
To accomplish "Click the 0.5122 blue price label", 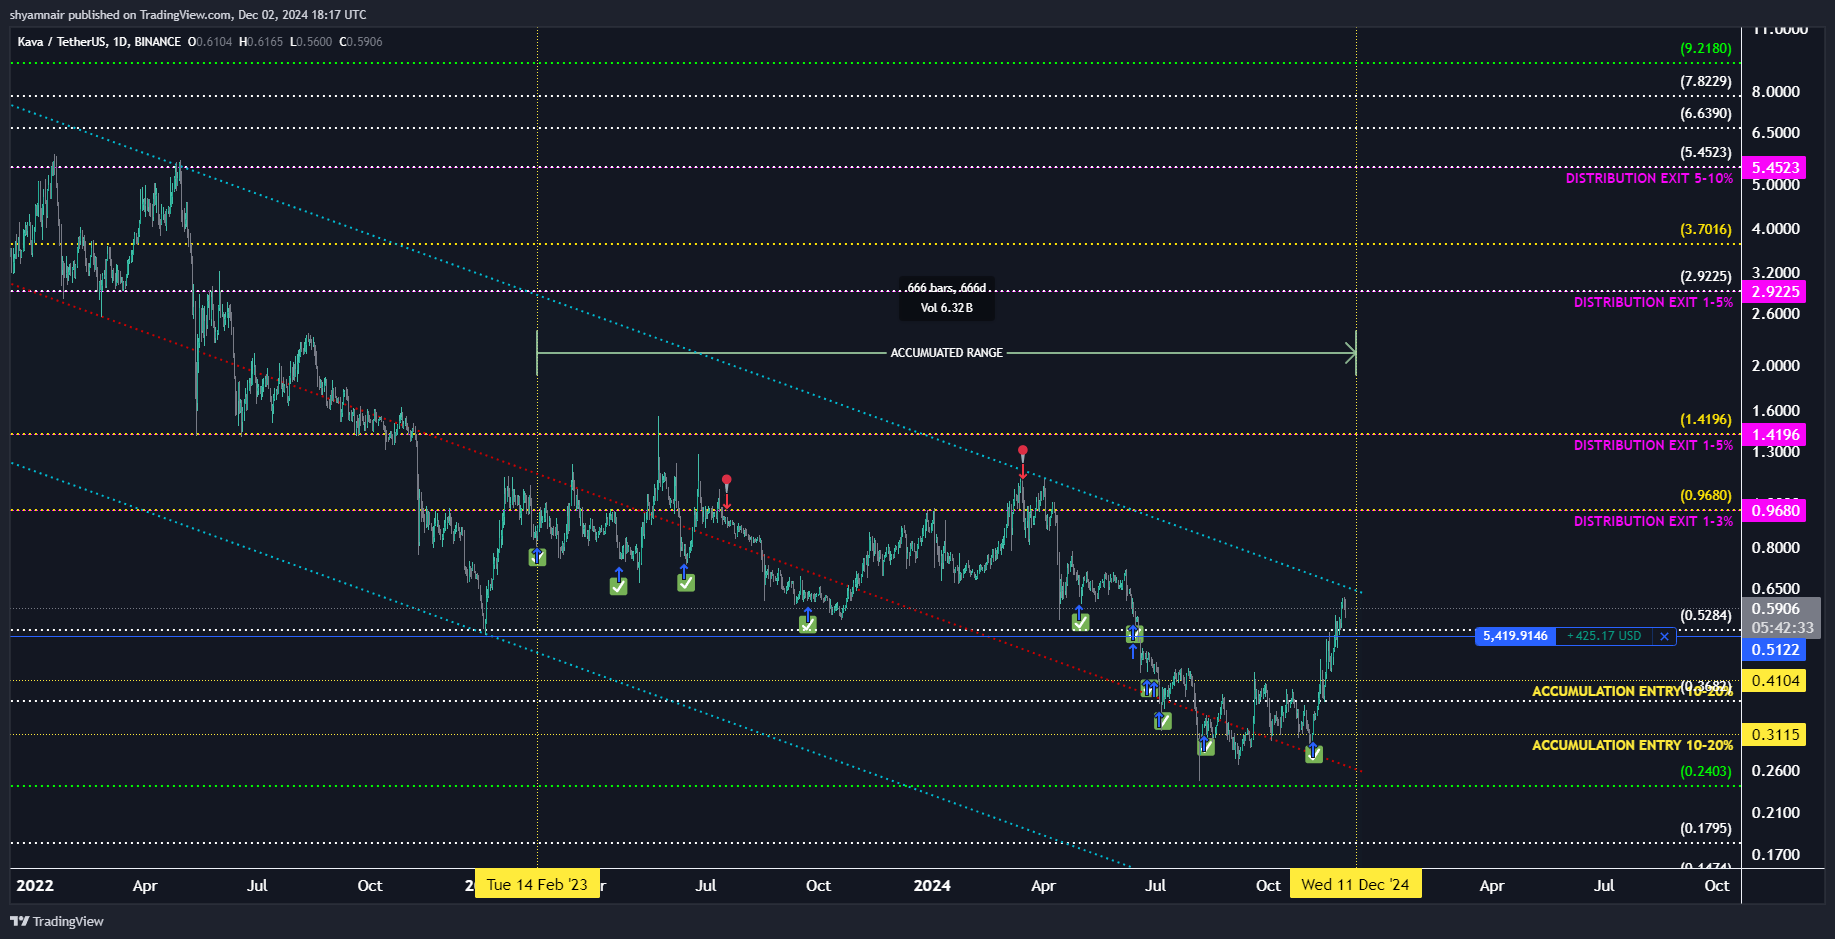I will coord(1775,650).
